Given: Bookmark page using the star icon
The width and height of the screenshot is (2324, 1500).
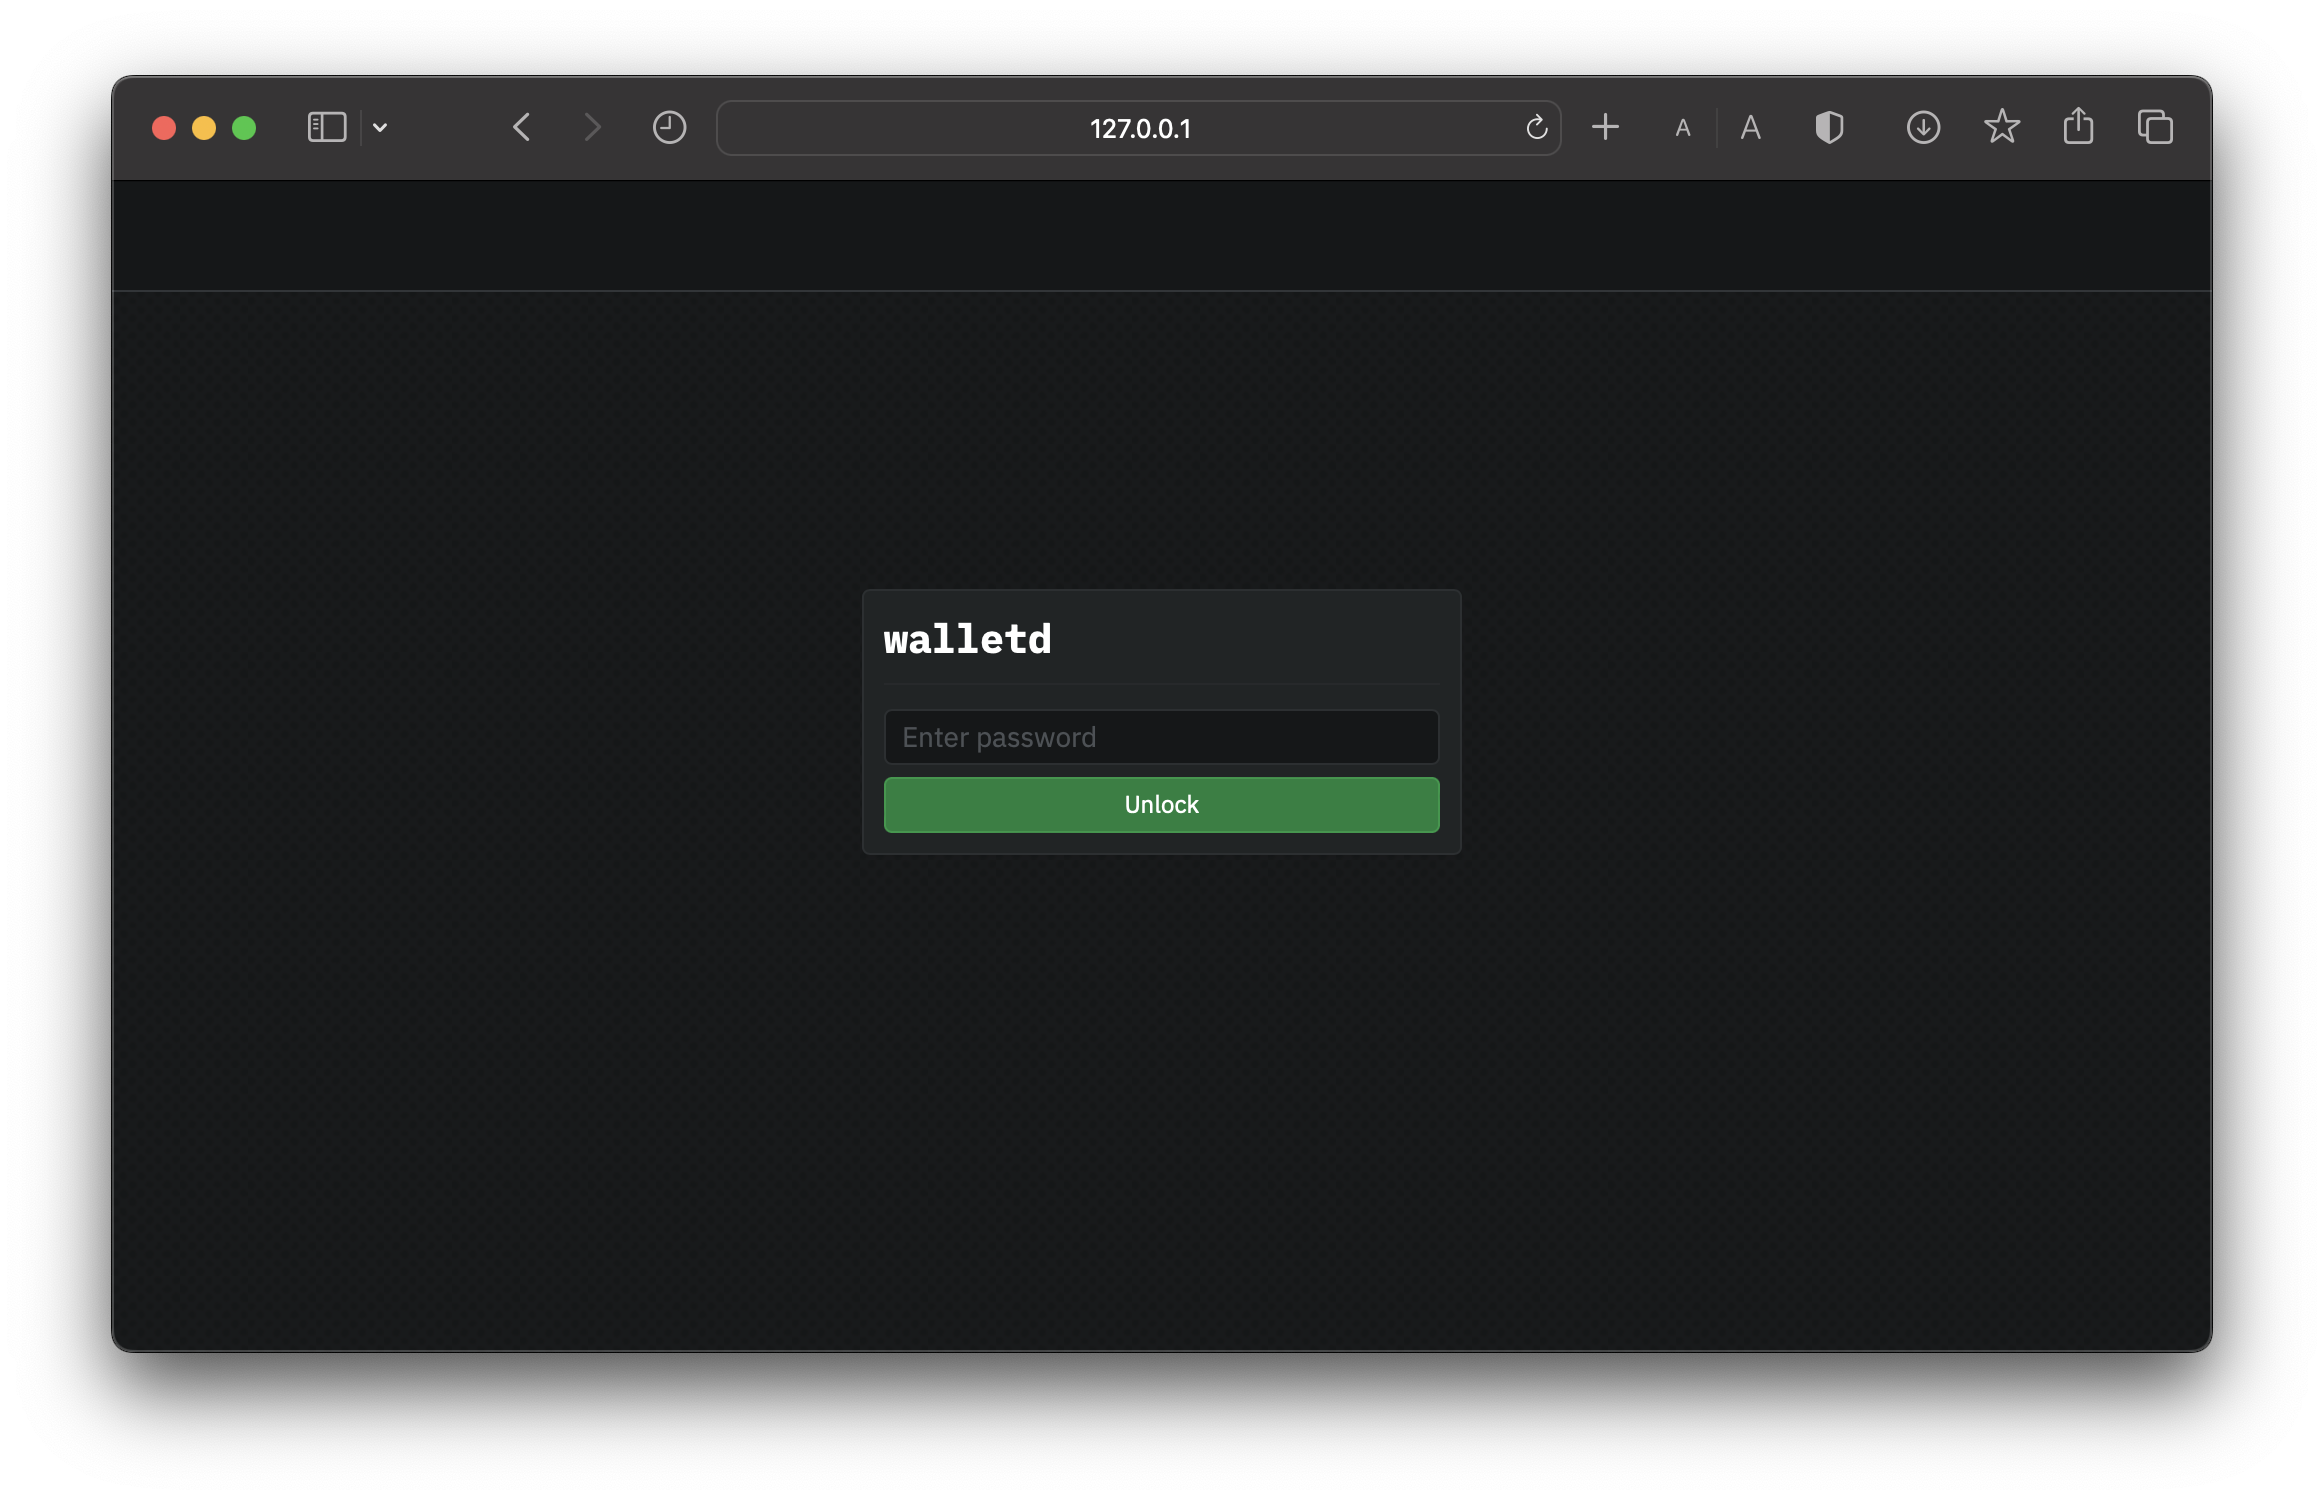Looking at the screenshot, I should pos(2001,127).
